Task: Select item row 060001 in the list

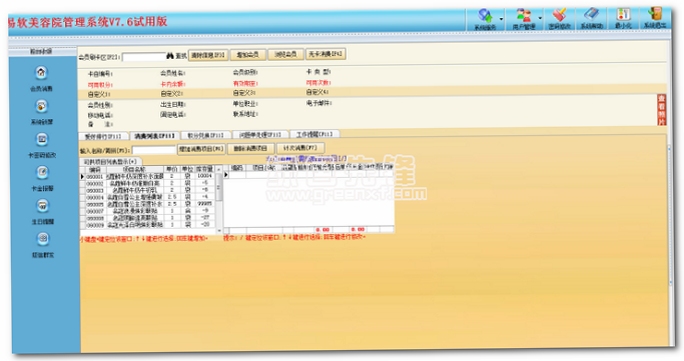Action: [x=148, y=177]
